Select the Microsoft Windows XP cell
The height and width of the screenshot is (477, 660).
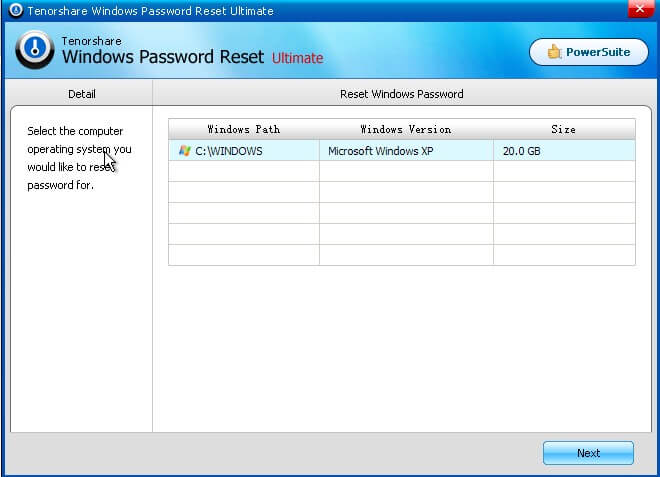406,151
